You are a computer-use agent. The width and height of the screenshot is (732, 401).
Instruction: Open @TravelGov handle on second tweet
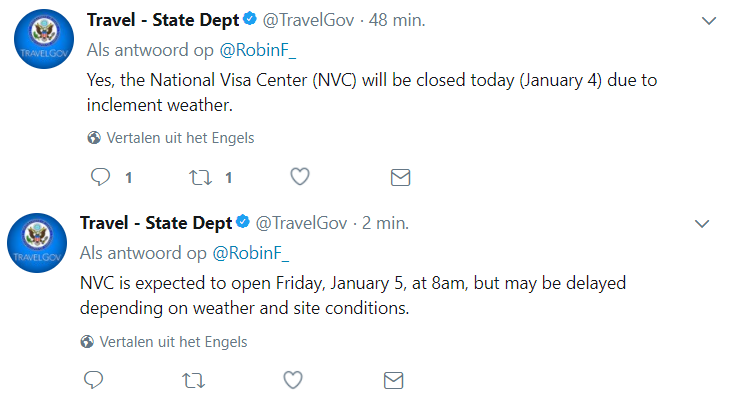pos(301,224)
